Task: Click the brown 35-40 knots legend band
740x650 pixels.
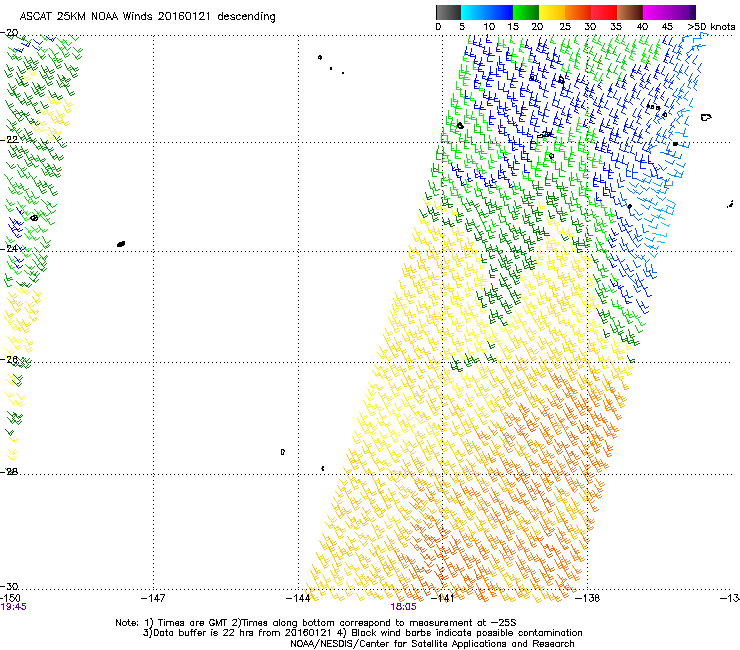Action: point(630,12)
